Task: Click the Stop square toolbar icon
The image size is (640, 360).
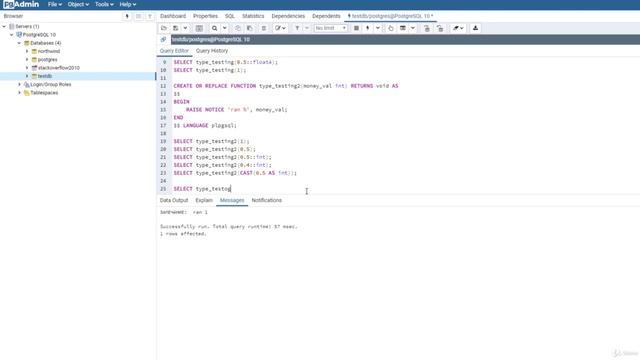Action: pos(356,28)
